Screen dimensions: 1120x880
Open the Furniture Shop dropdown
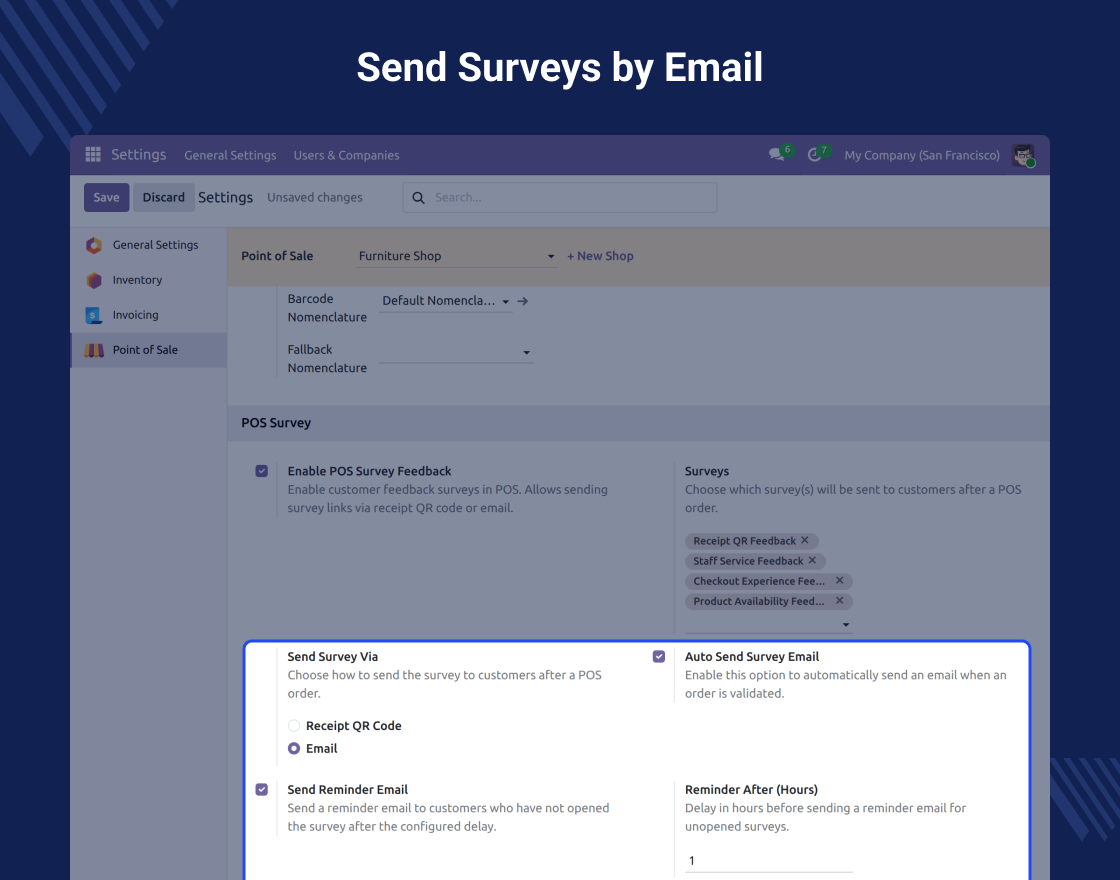(456, 256)
